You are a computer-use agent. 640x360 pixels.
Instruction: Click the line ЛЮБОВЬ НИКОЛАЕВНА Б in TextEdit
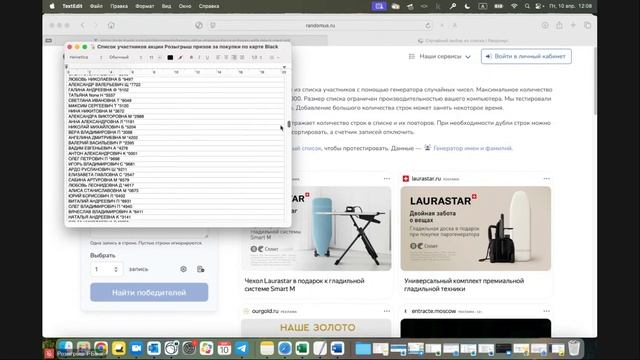[101, 79]
